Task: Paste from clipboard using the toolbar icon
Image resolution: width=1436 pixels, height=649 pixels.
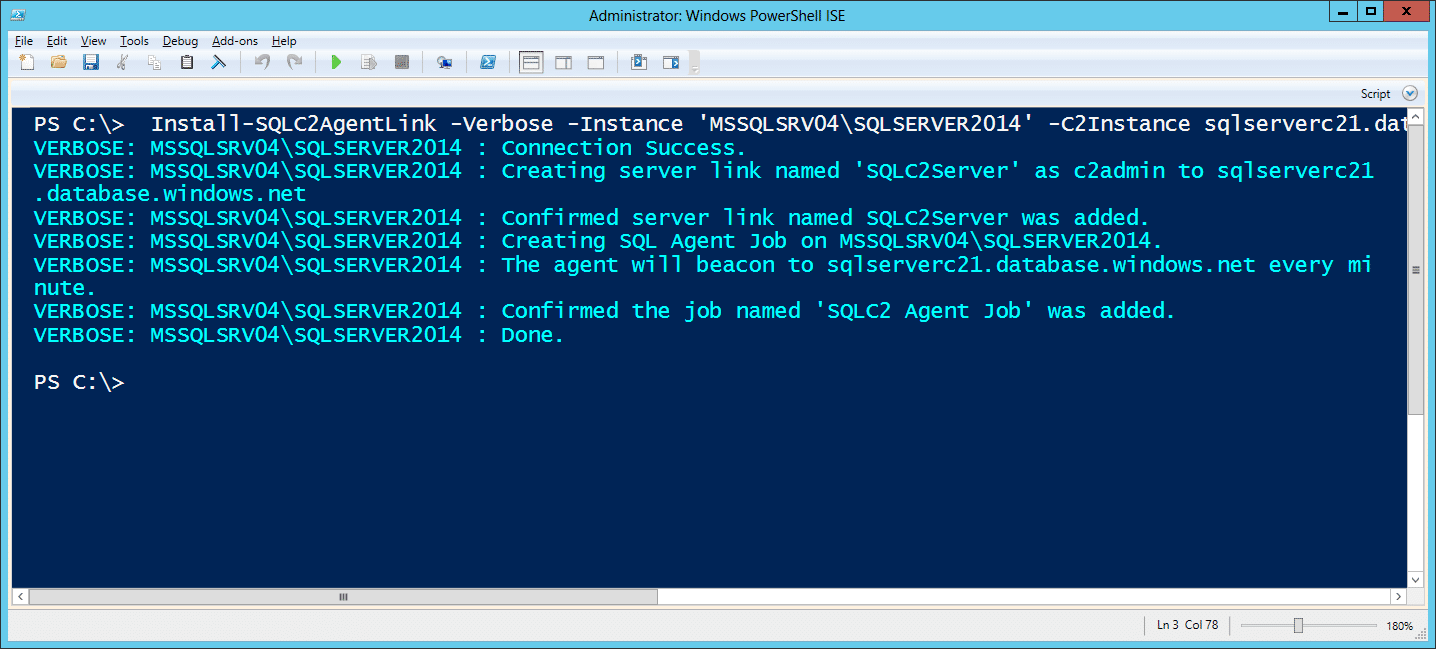Action: click(x=187, y=62)
